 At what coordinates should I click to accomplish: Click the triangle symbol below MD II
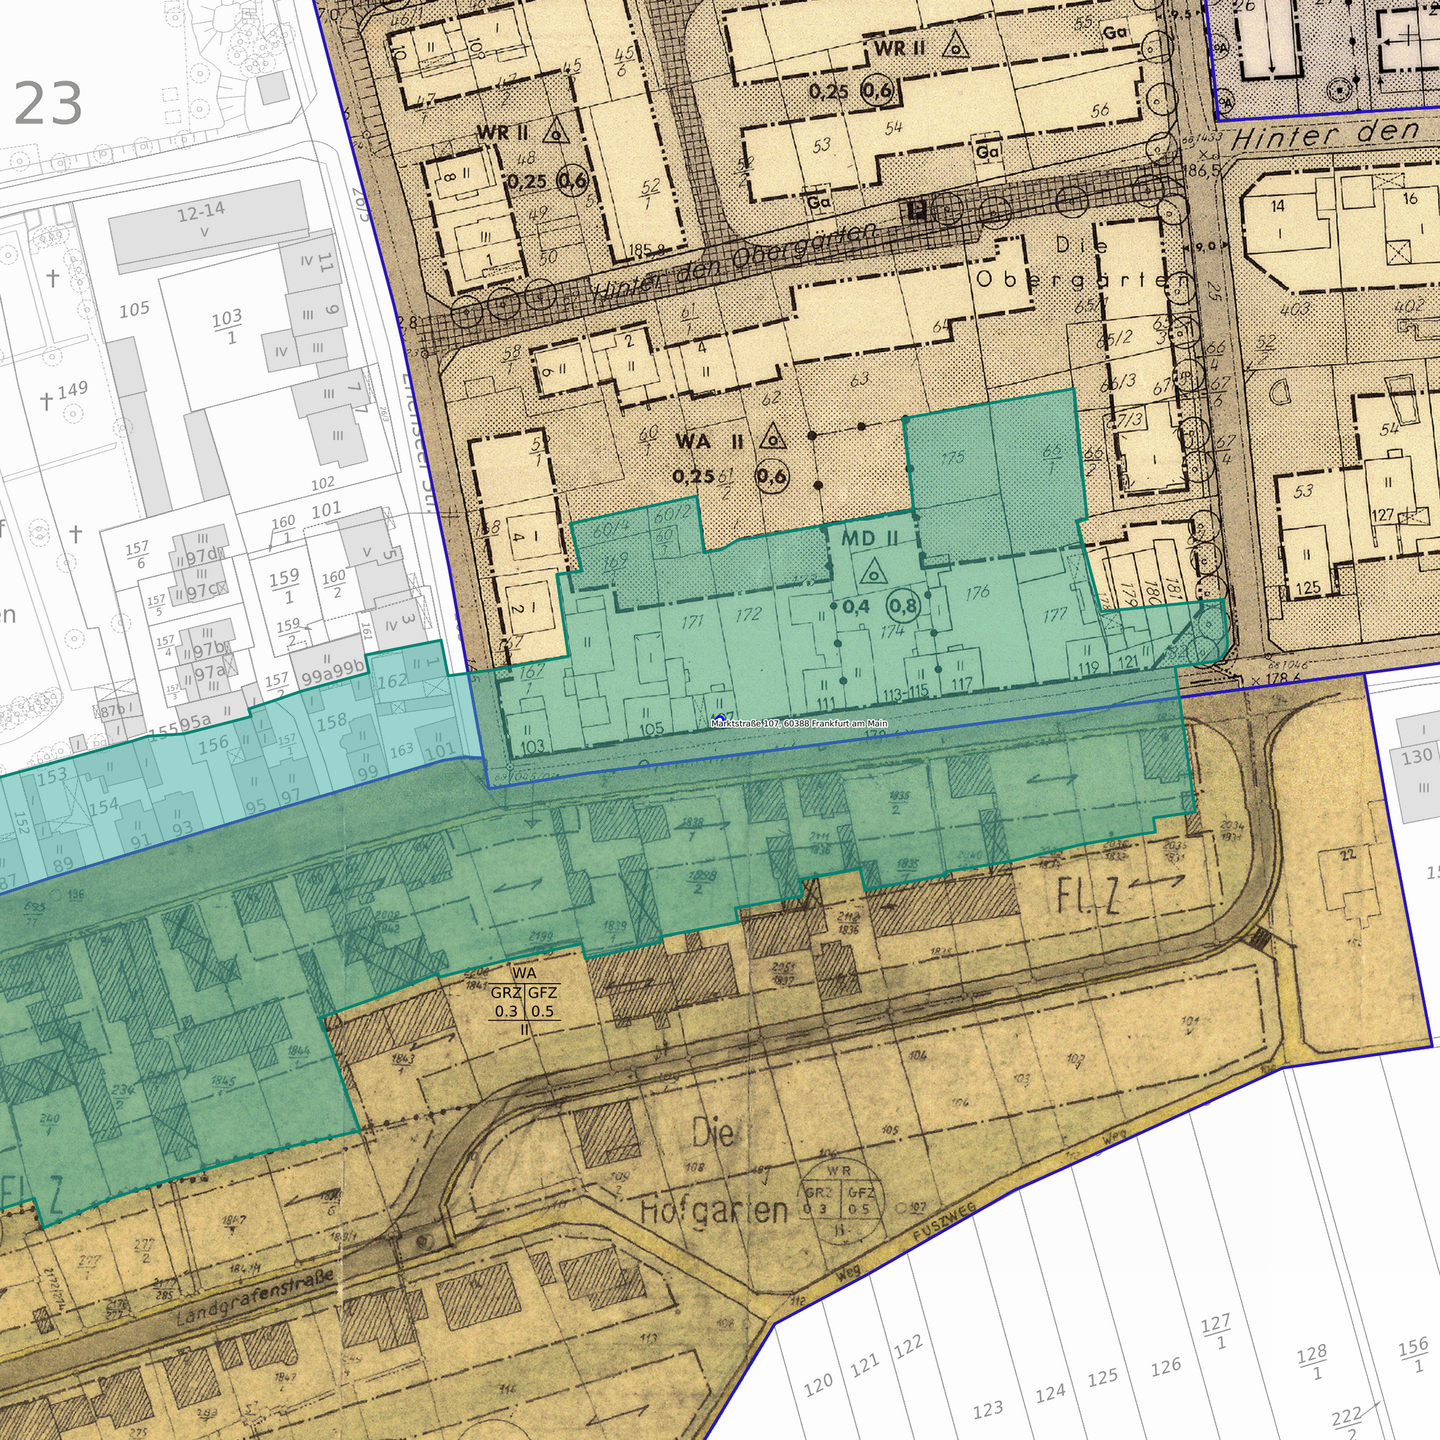[x=875, y=572]
